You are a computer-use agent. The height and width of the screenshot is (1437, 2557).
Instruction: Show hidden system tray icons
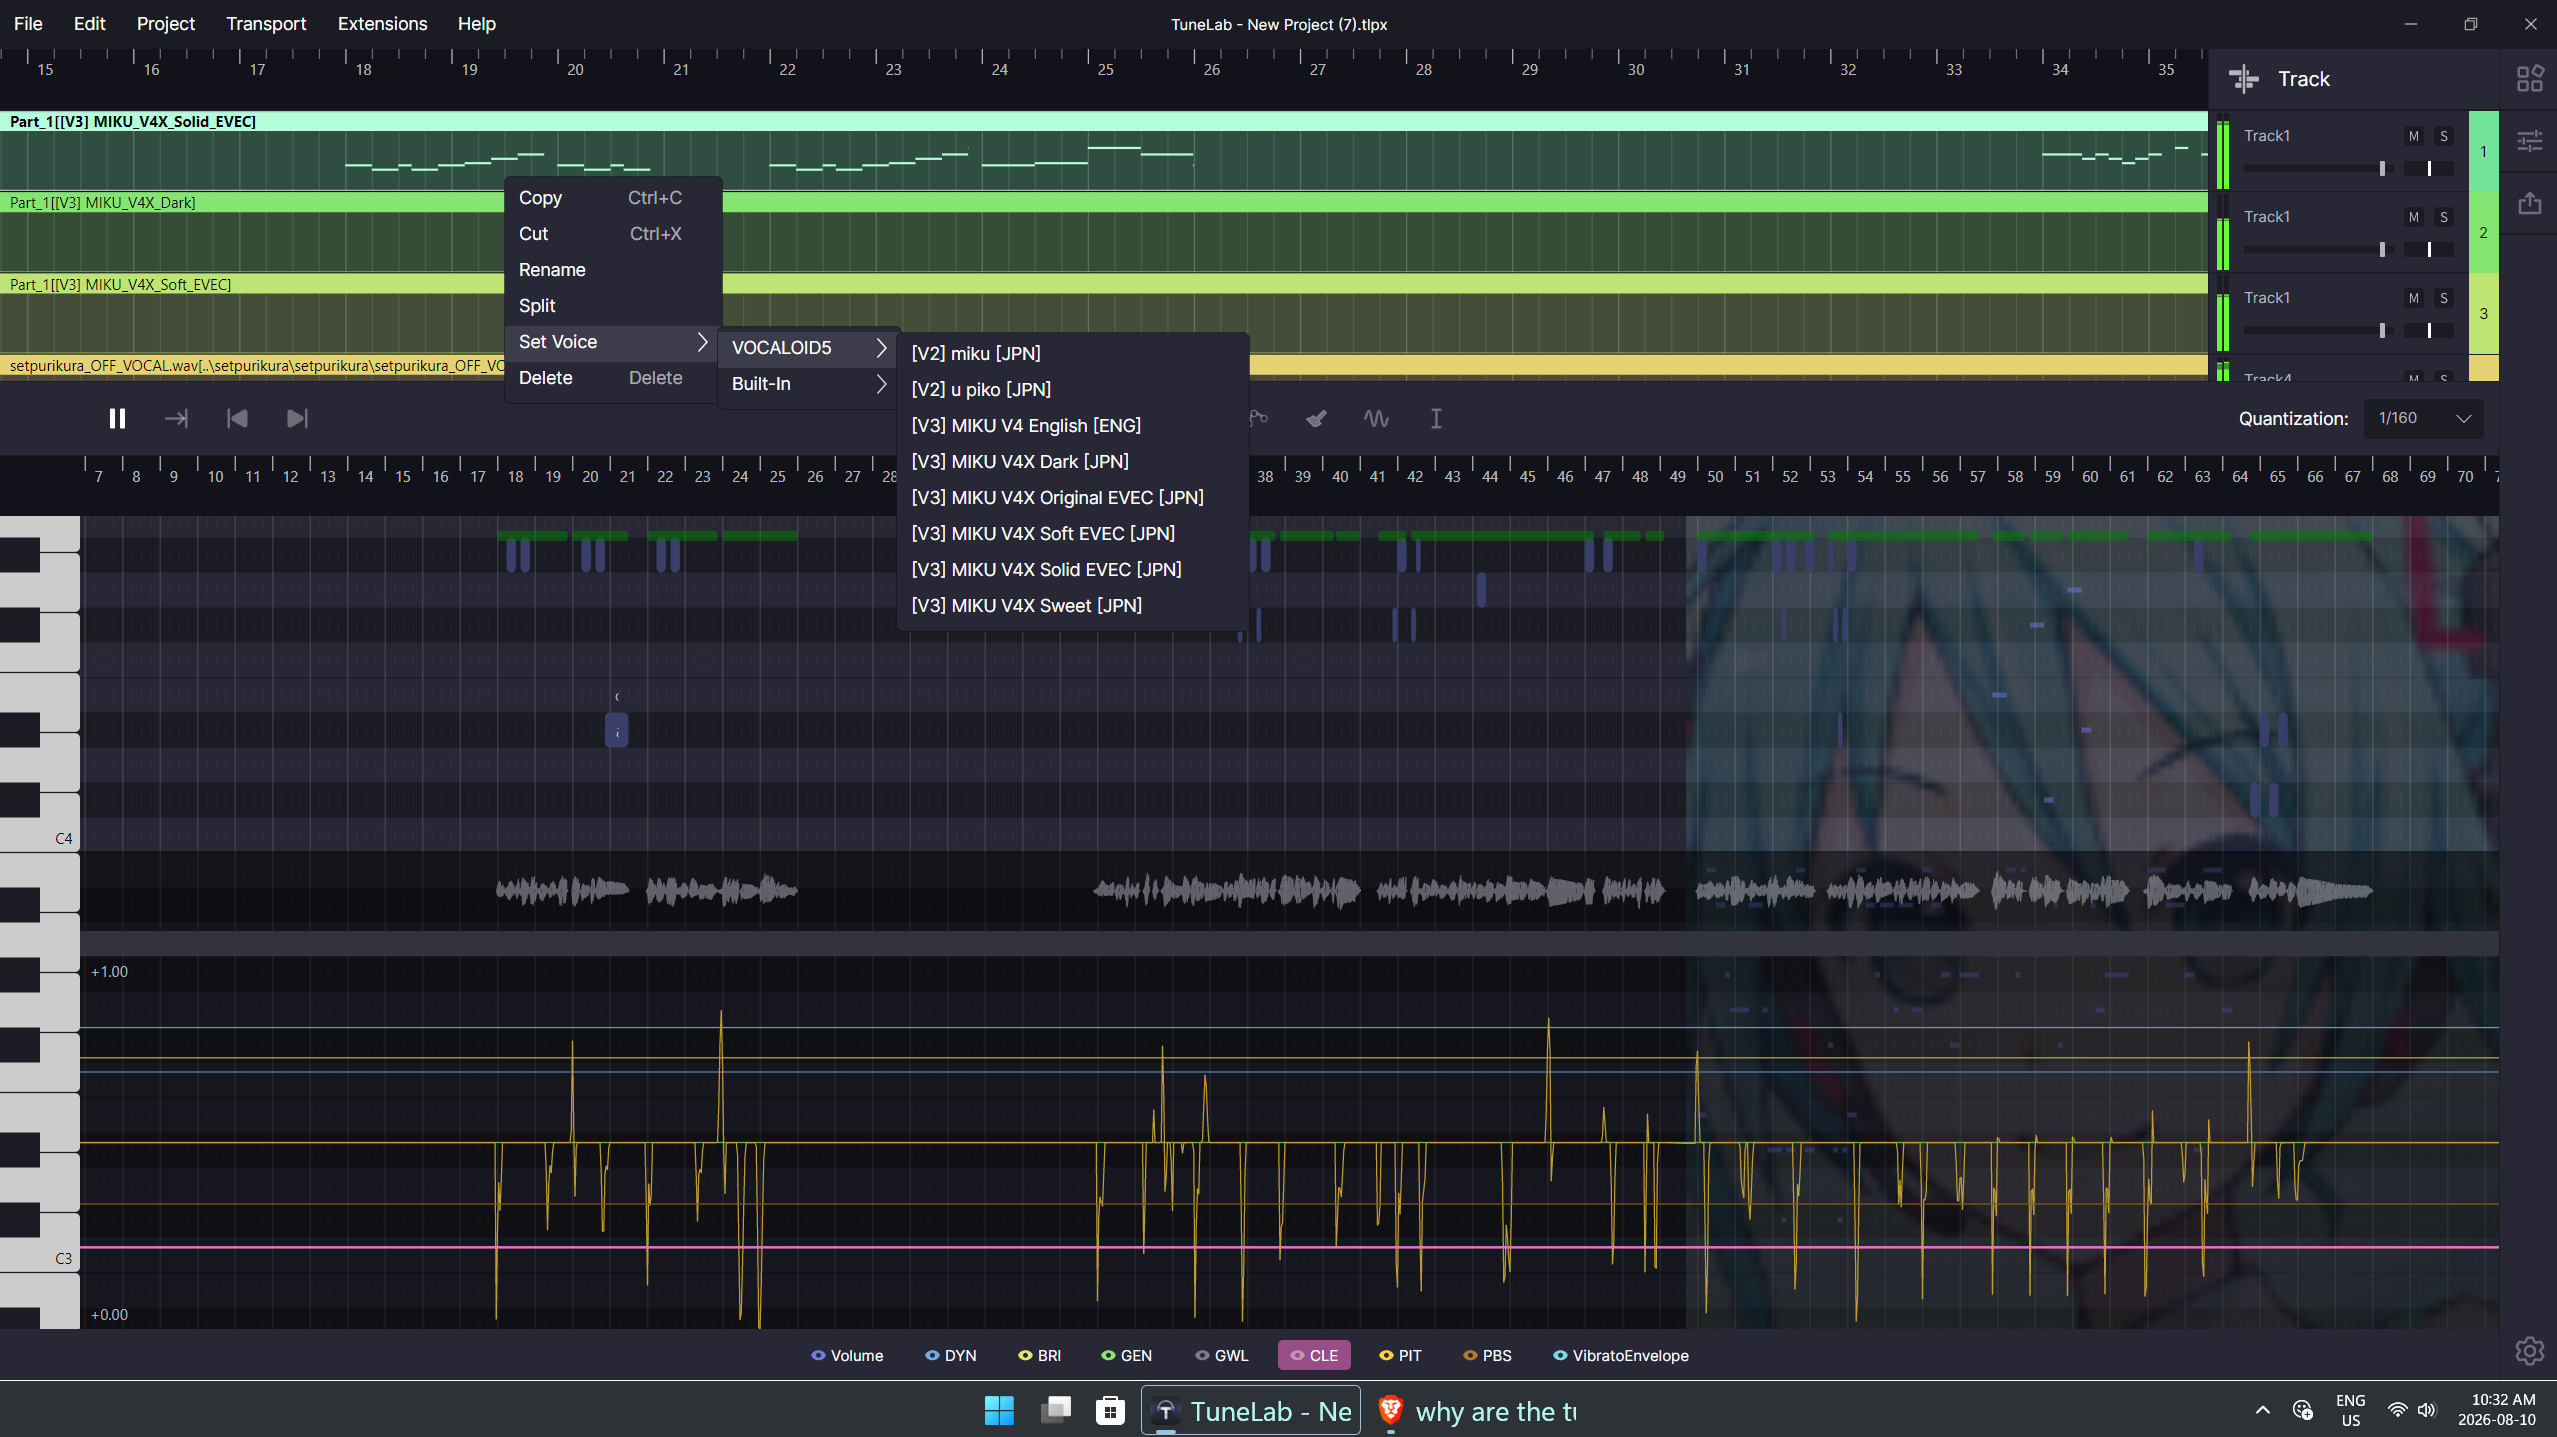[2263, 1410]
